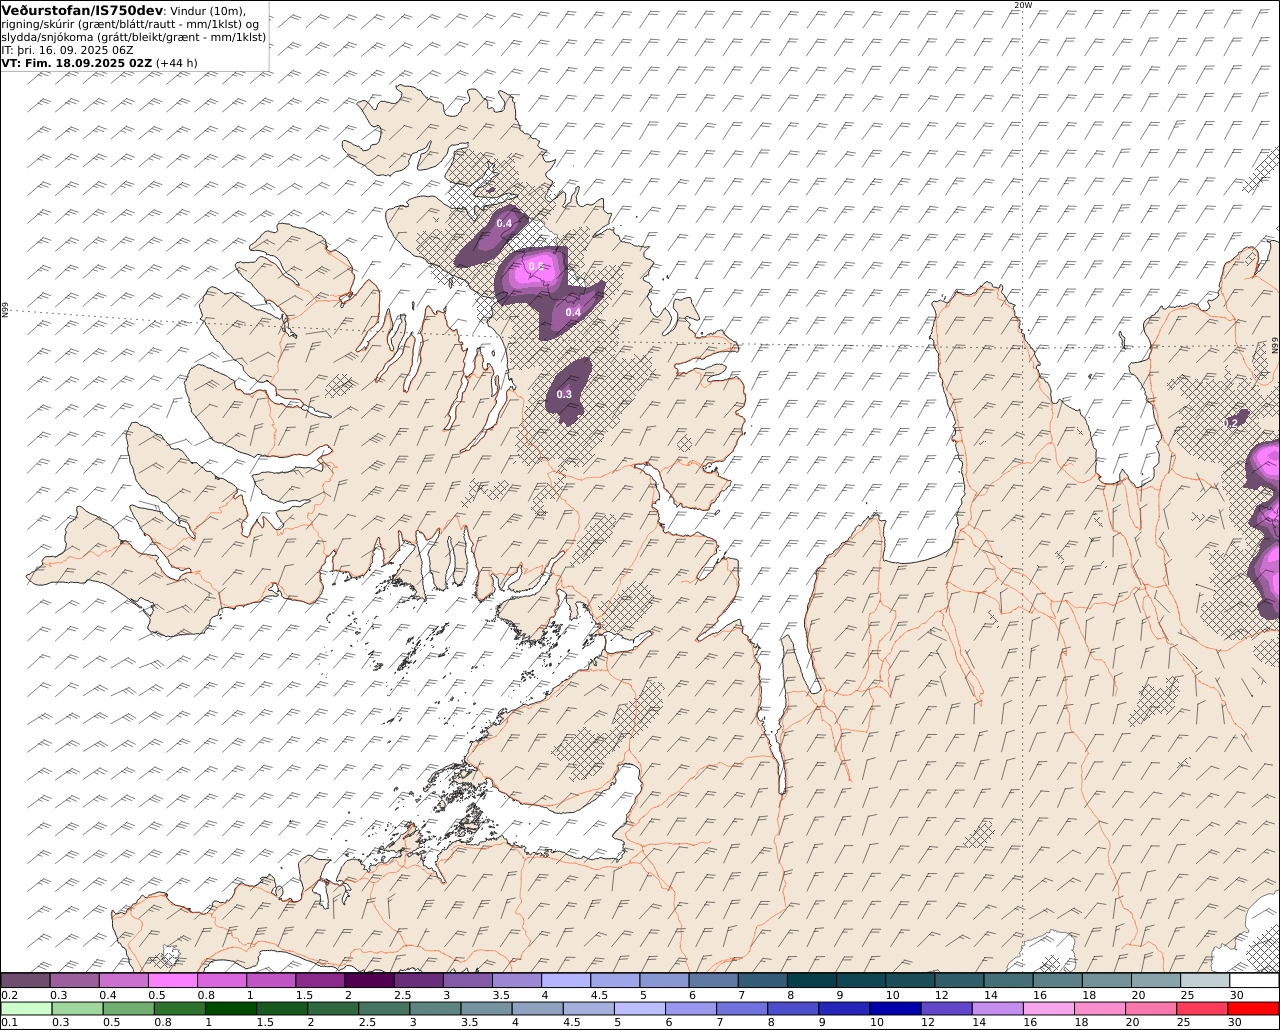The height and width of the screenshot is (1030, 1280).
Task: Select the white swatch at 30, upper row
Action: [1254, 980]
